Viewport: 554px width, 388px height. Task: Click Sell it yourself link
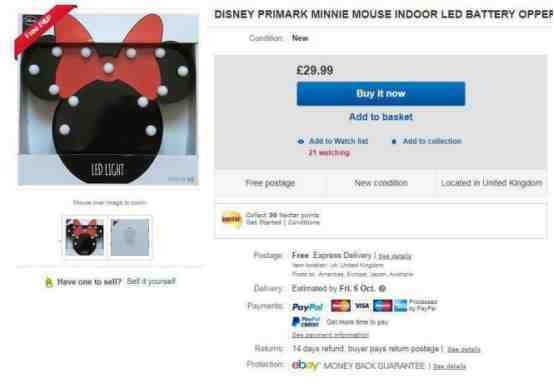point(151,281)
